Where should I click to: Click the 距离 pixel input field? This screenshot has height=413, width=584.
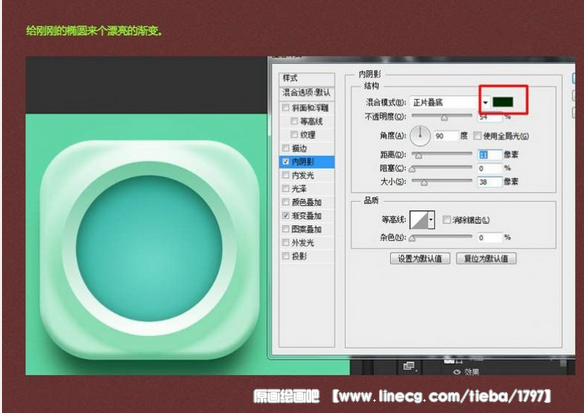[x=490, y=155]
